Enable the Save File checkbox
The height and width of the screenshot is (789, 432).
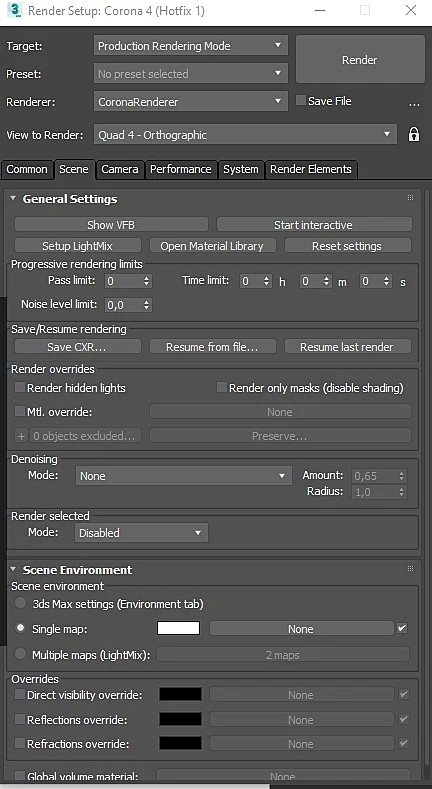tap(301, 100)
